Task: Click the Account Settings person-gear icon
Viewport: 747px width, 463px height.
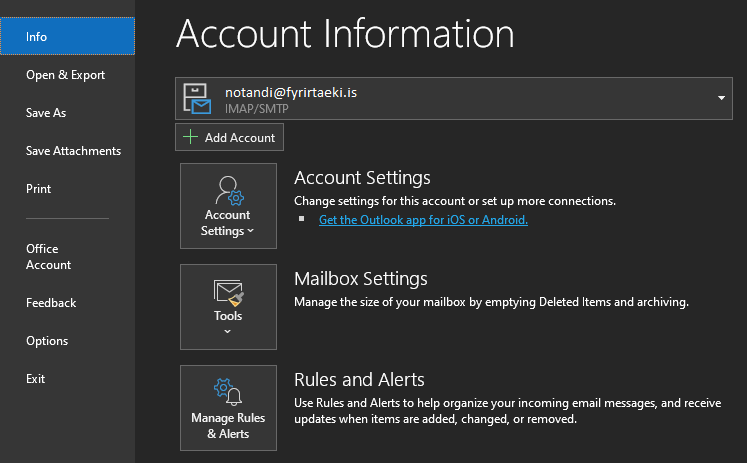Action: (229, 190)
